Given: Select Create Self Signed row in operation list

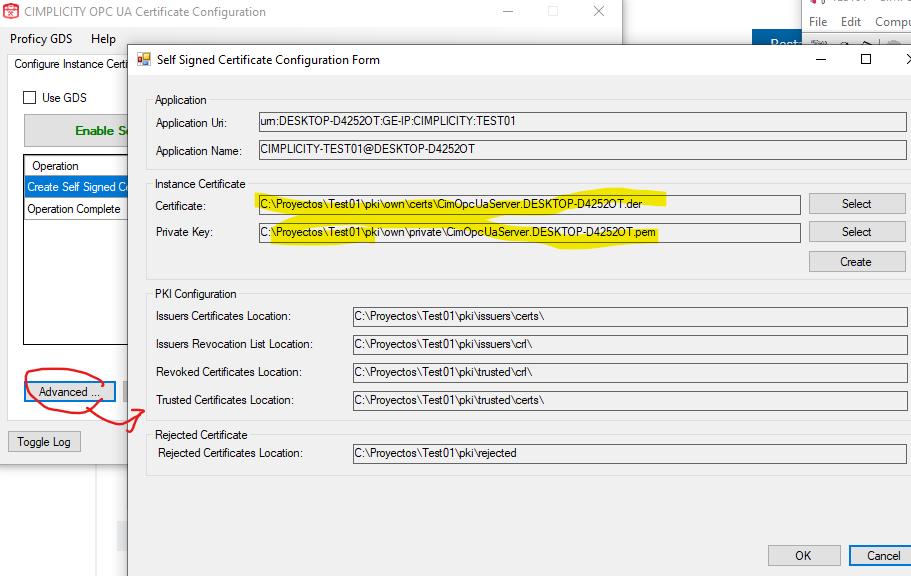Looking at the screenshot, I should pos(76,187).
